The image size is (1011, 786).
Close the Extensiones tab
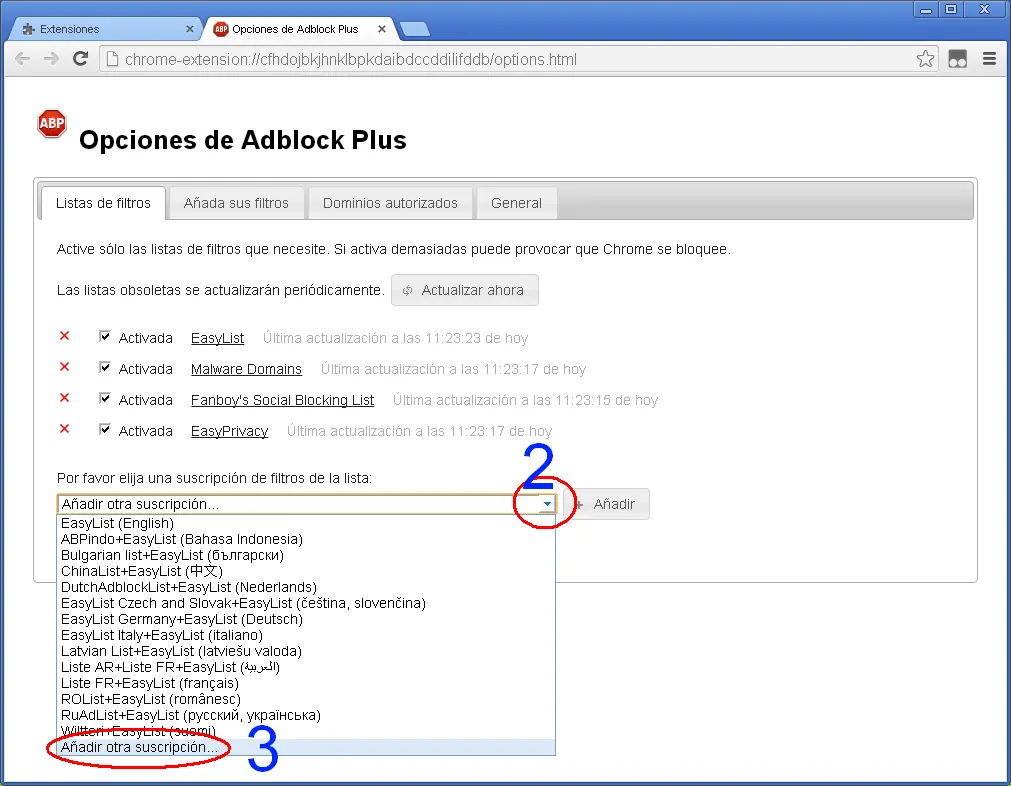pyautogui.click(x=190, y=29)
